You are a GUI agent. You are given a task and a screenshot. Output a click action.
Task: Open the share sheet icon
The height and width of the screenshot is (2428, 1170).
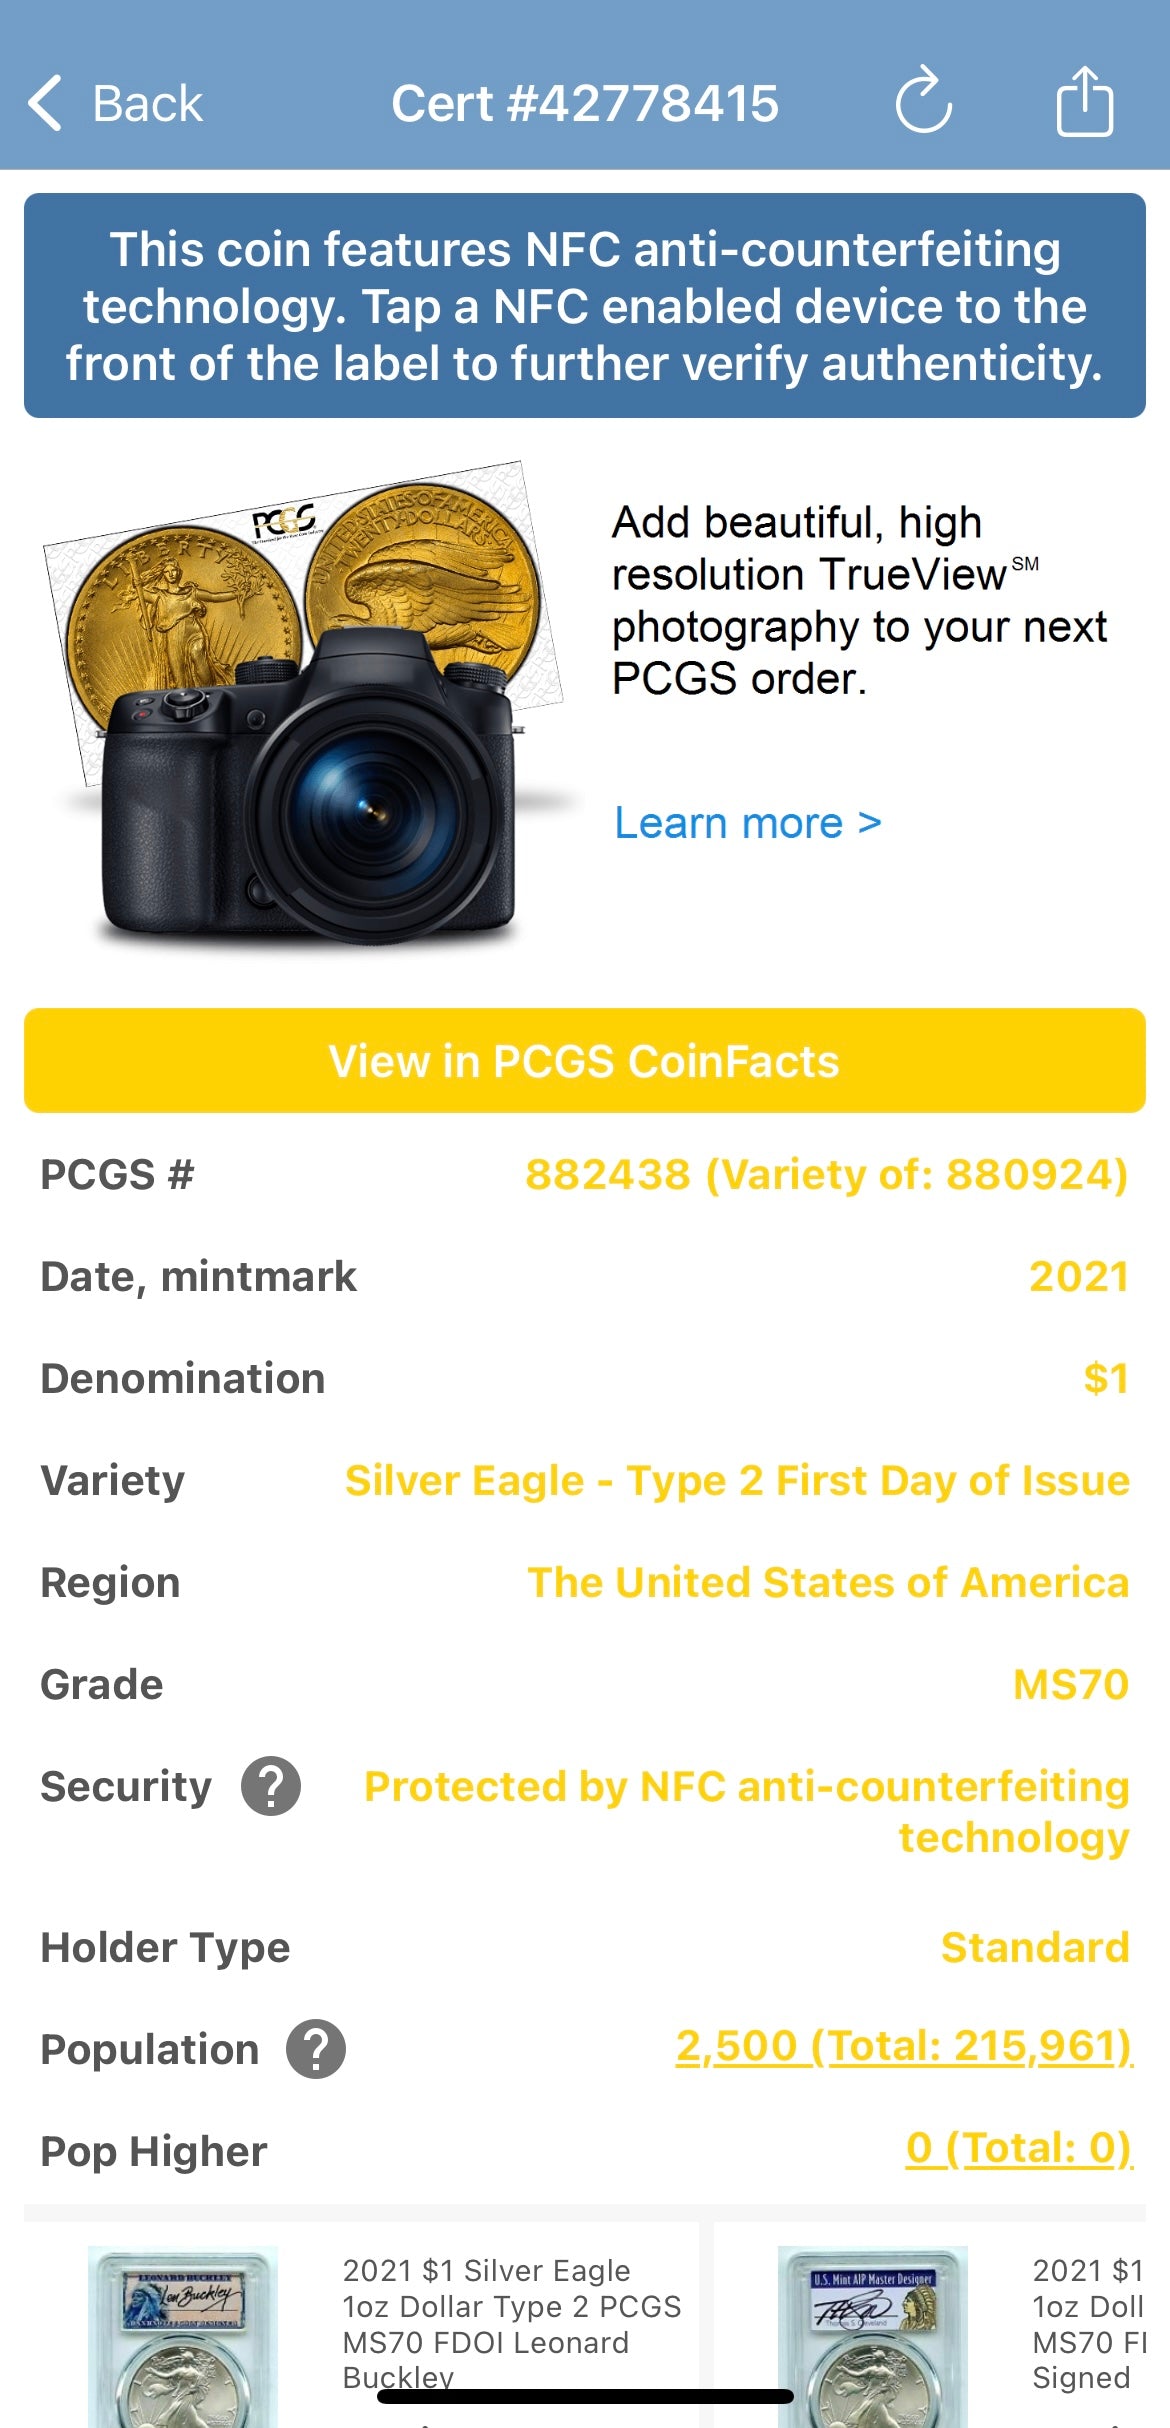pos(1084,101)
